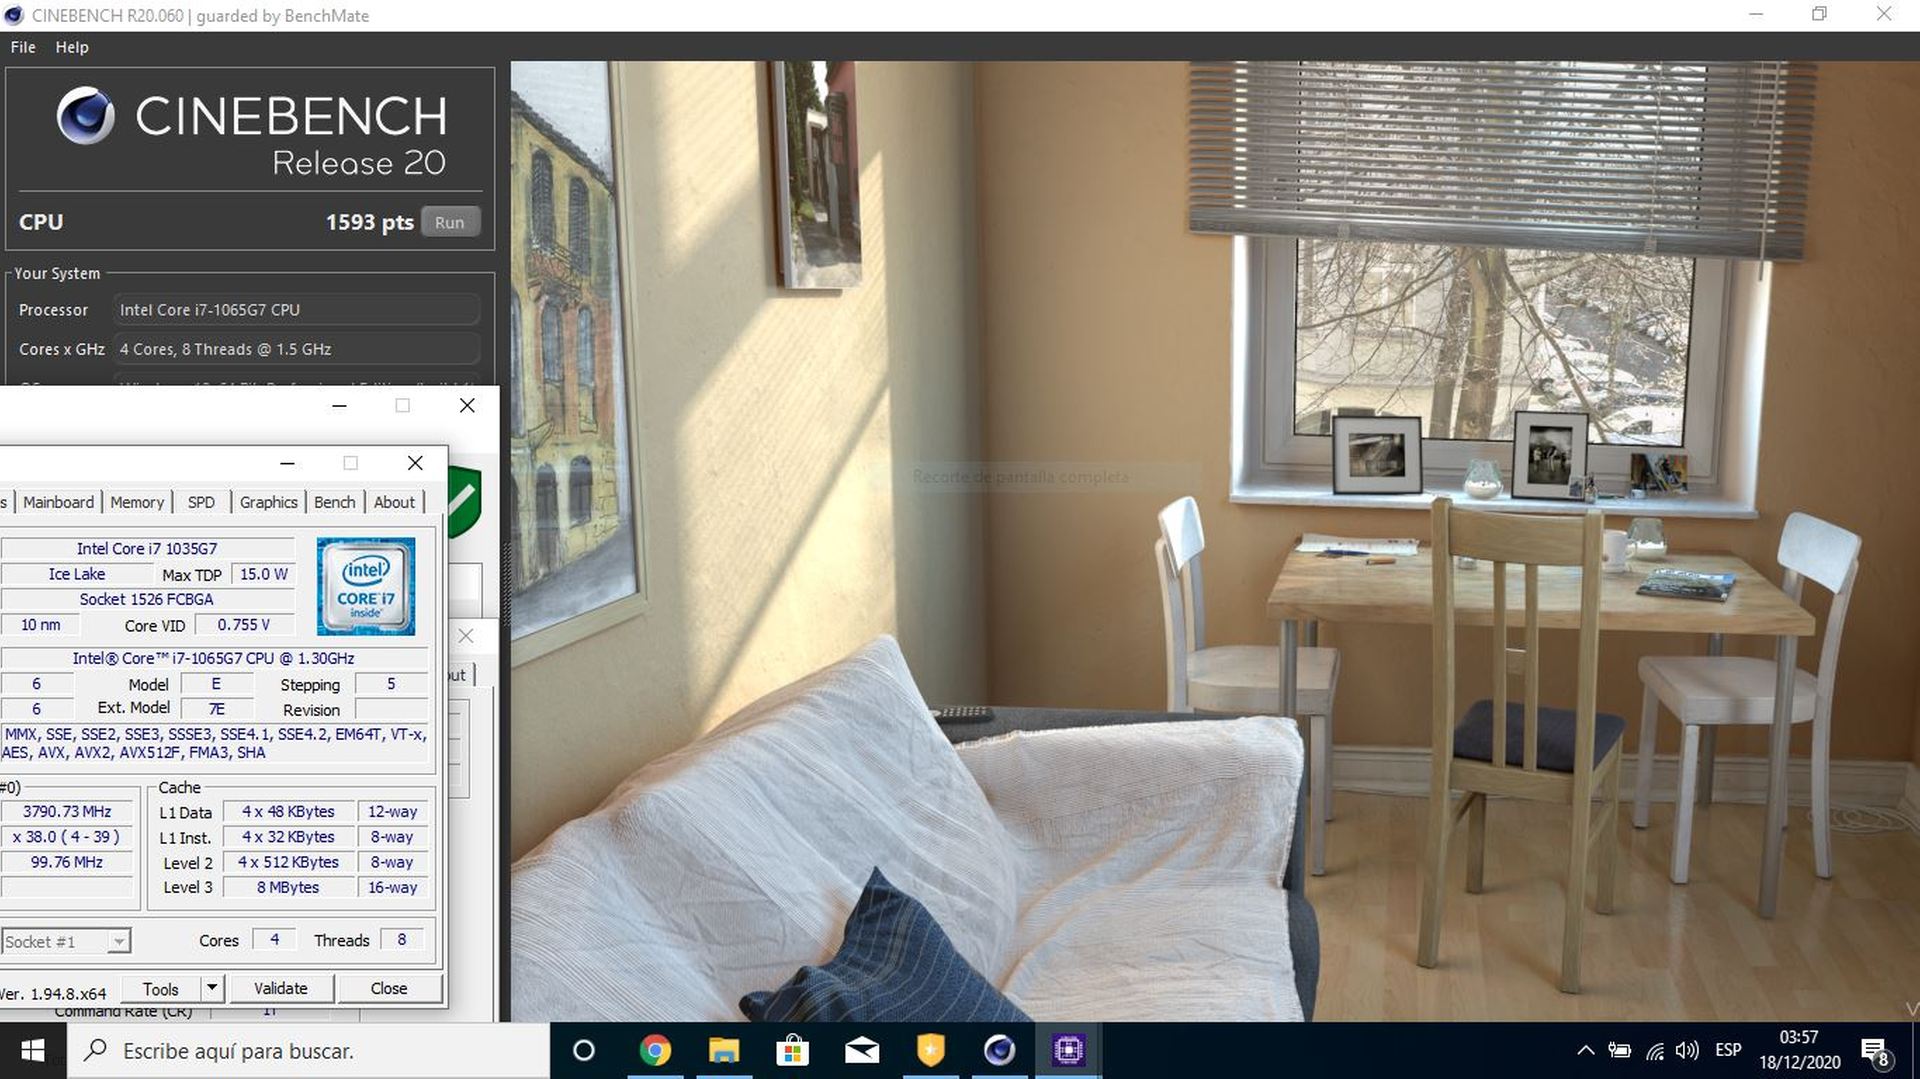Click the specification i7-1065G7 CPU @ 1.30GHz
The width and height of the screenshot is (1920, 1079).
(213, 658)
